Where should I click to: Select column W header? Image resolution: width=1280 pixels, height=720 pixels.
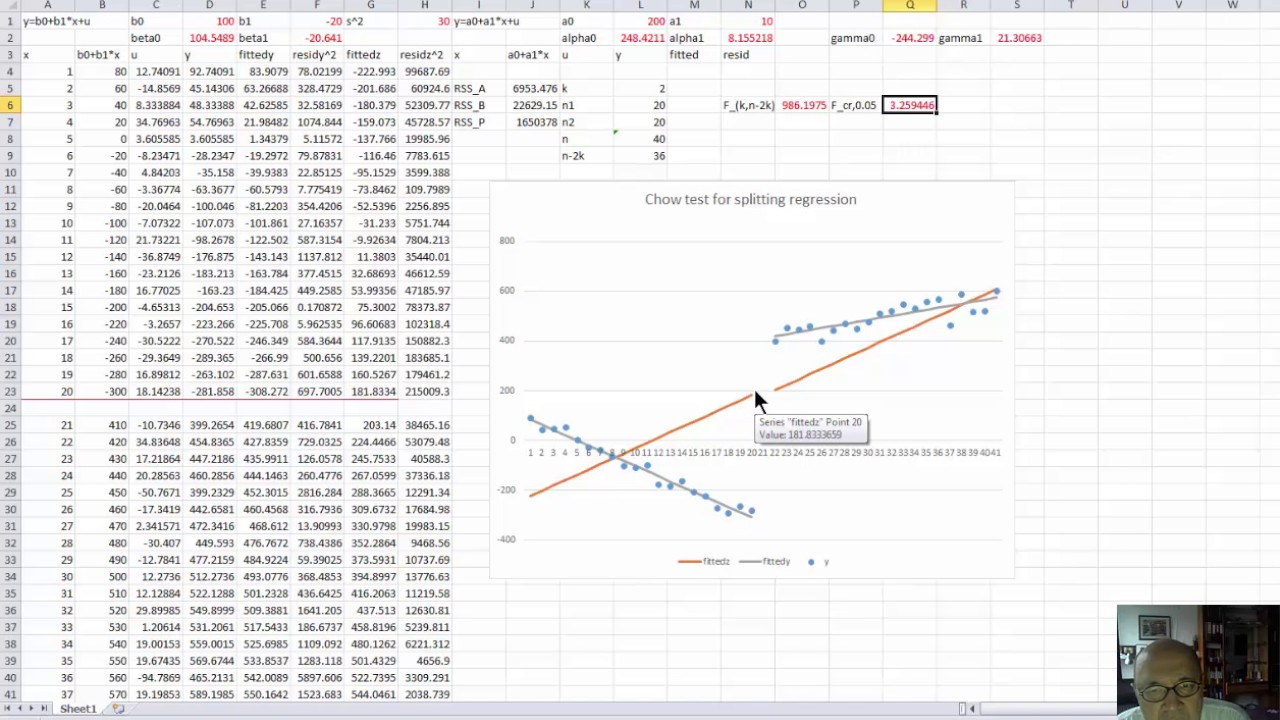point(1233,5)
